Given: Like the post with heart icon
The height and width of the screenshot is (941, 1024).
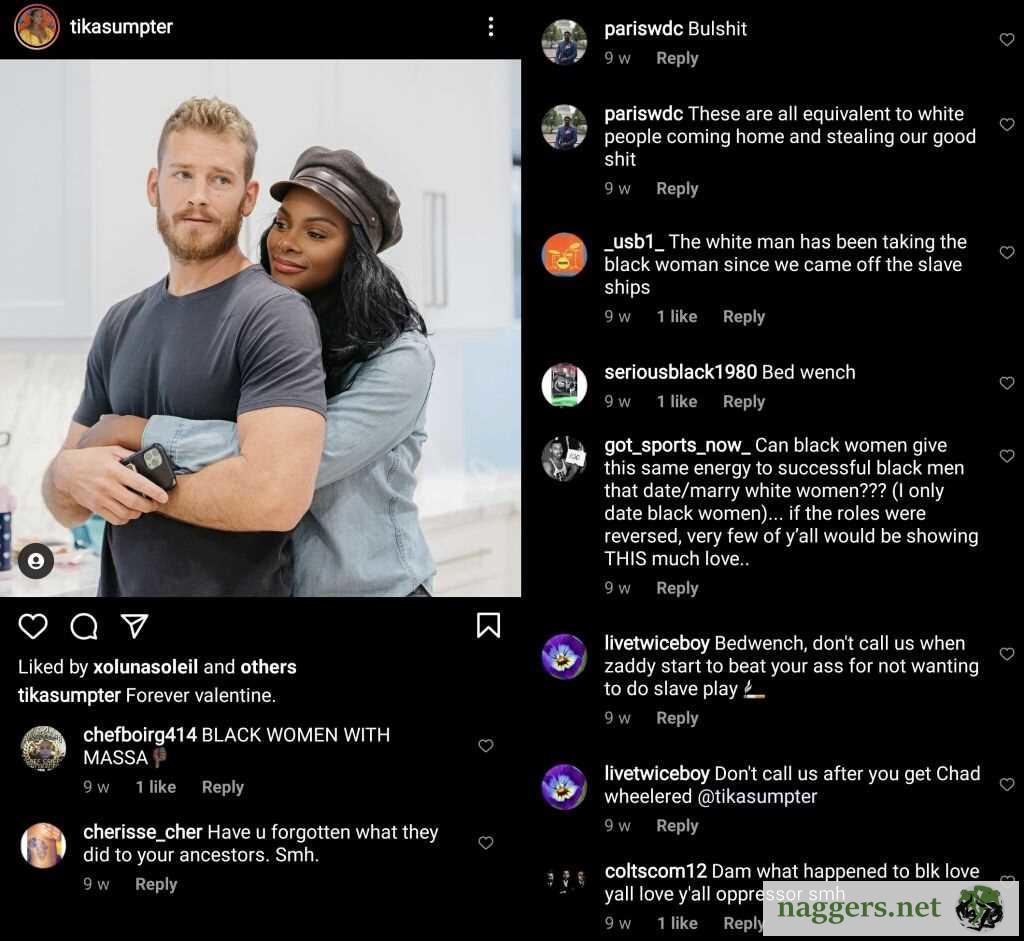Looking at the screenshot, I should pos(33,626).
